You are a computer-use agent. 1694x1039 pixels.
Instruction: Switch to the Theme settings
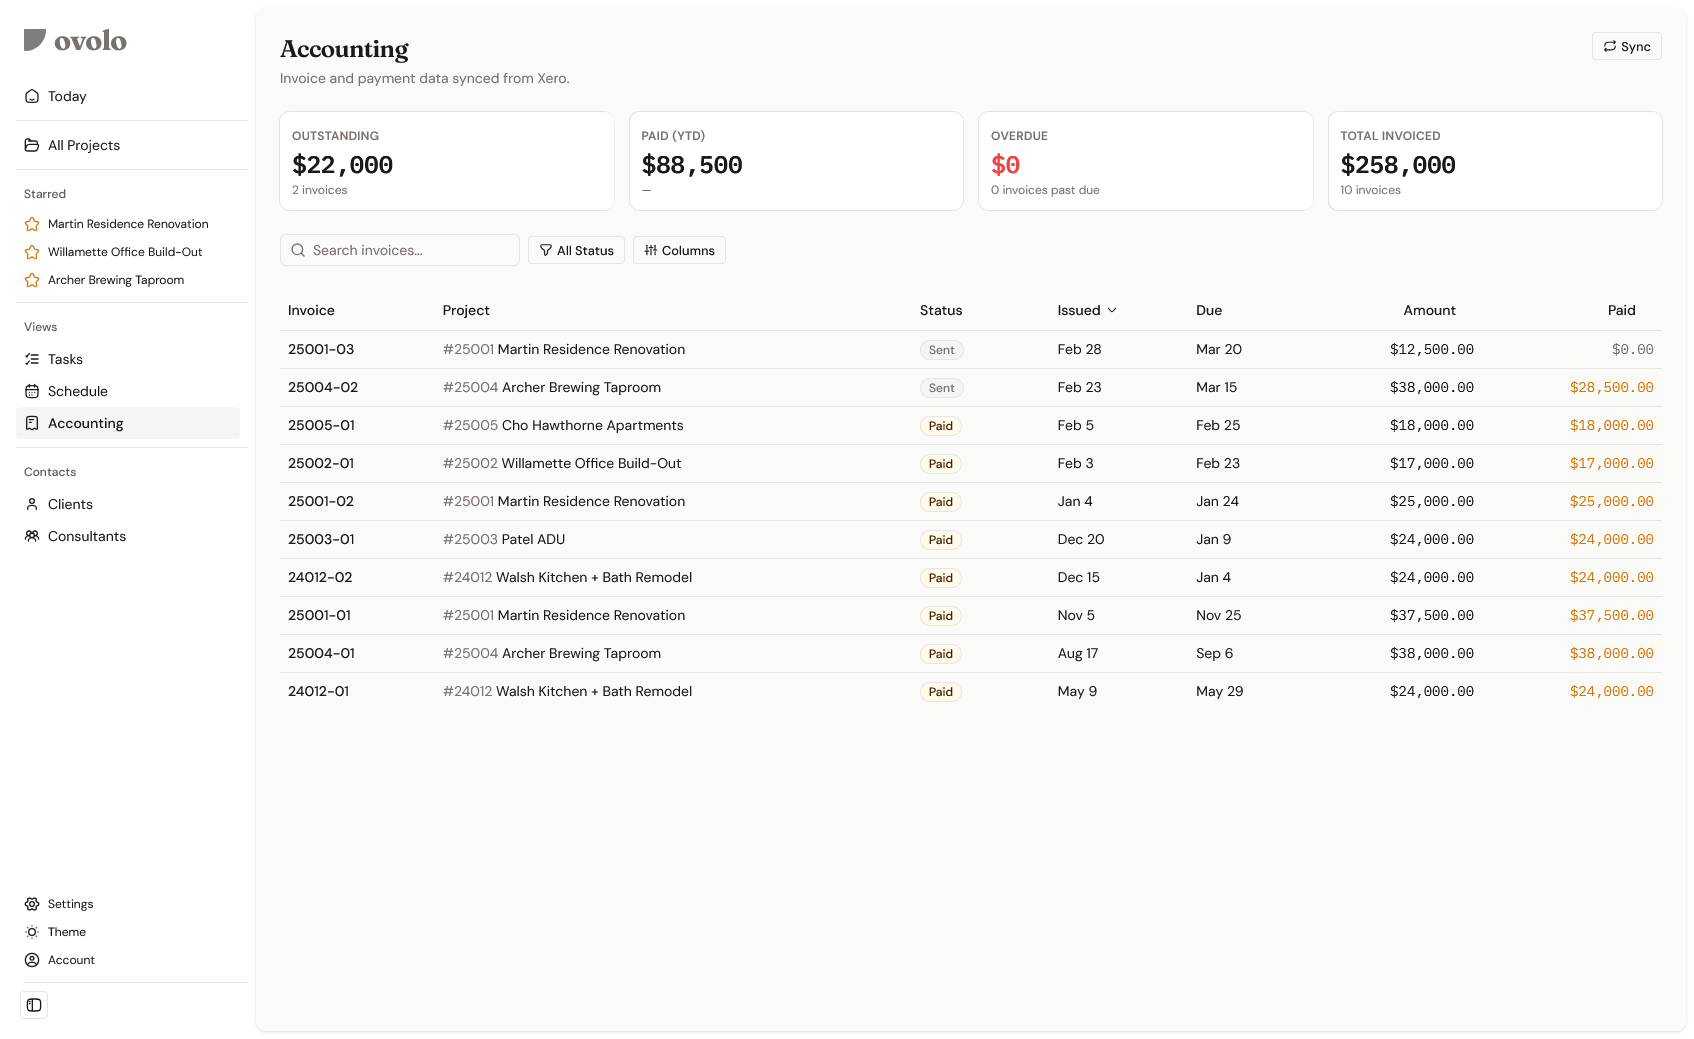pyautogui.click(x=68, y=931)
